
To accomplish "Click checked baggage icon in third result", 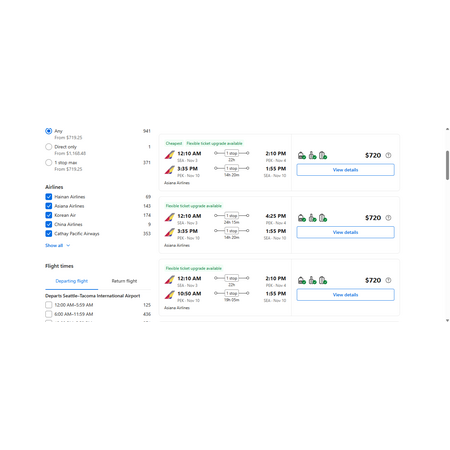I will pos(323,280).
